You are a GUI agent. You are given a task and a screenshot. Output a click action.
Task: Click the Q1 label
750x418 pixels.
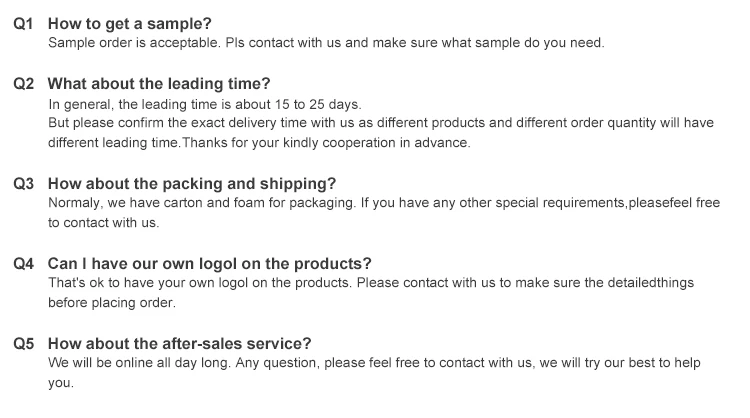(24, 23)
